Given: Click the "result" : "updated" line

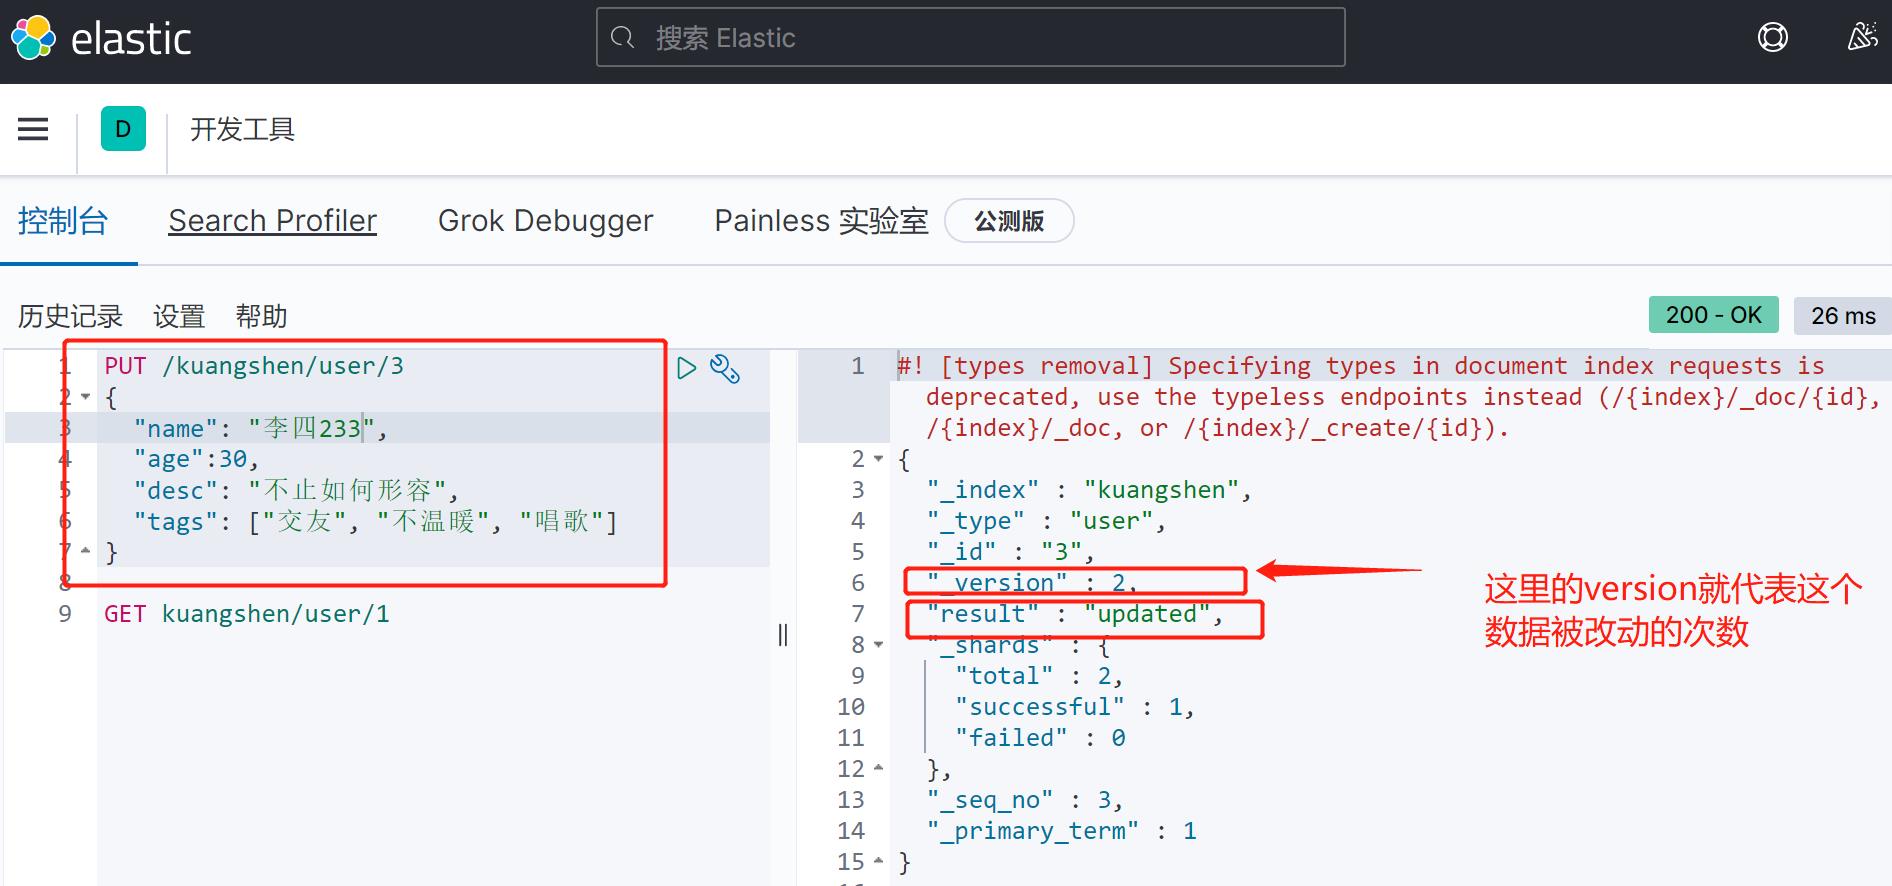Looking at the screenshot, I should [x=1075, y=614].
